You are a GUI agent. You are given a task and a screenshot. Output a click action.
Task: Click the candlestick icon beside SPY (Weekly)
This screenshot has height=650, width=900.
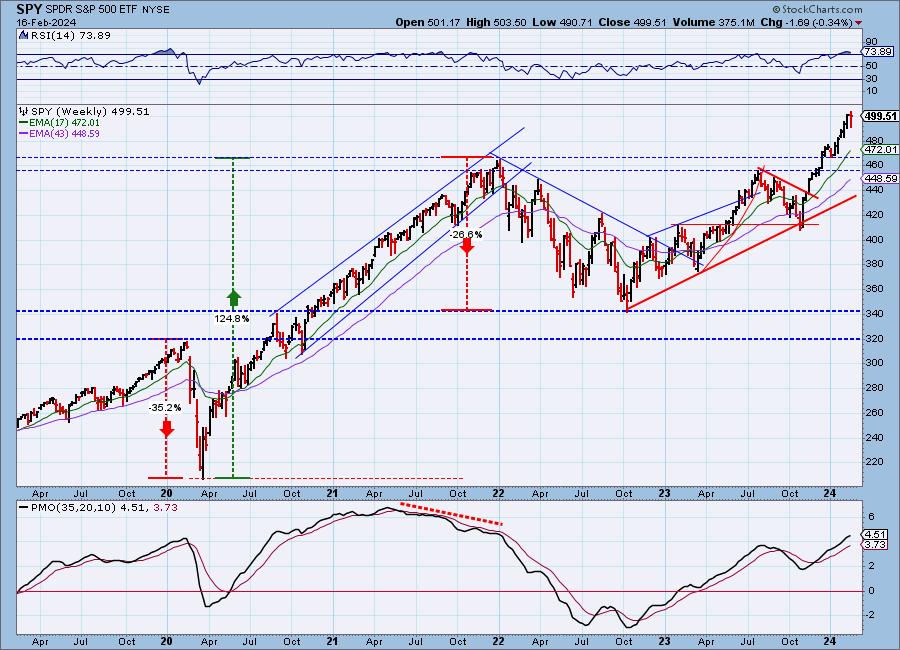click(x=23, y=111)
